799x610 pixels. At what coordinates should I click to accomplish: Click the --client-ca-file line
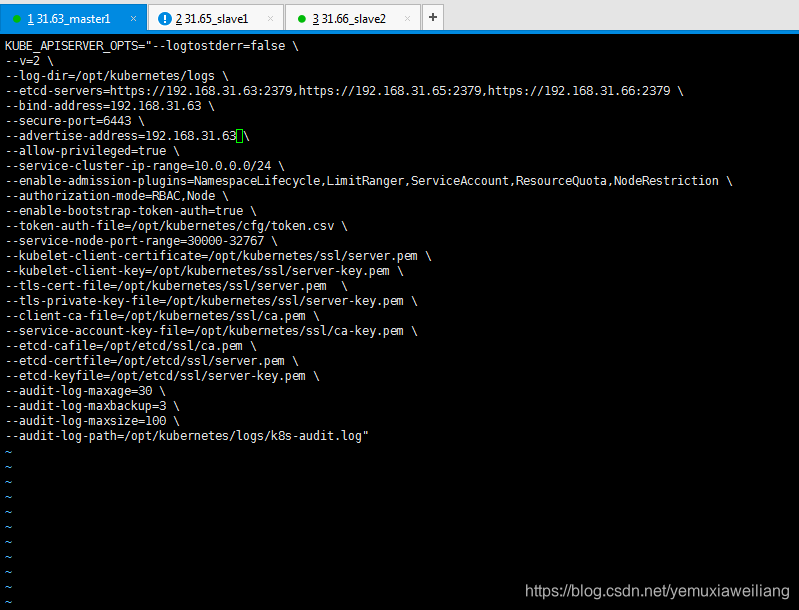162,316
